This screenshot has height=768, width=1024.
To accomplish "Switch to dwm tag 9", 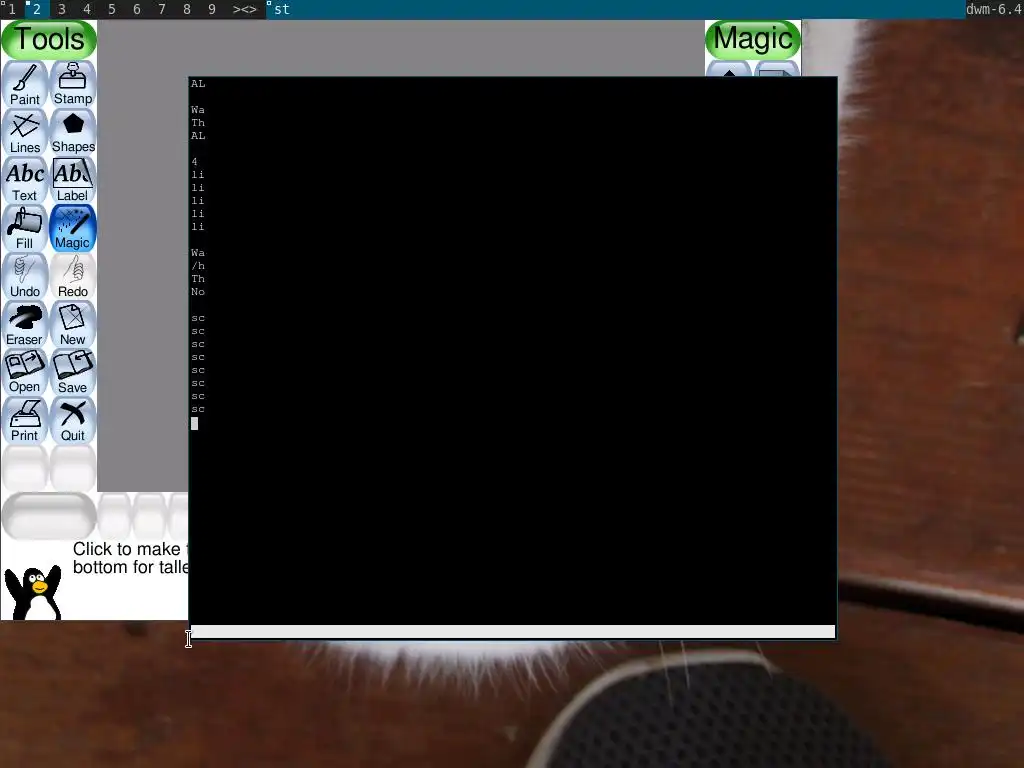I will click(212, 9).
